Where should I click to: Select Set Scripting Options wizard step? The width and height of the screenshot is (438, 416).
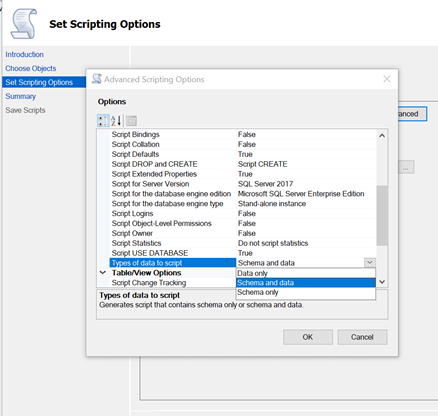pos(44,82)
